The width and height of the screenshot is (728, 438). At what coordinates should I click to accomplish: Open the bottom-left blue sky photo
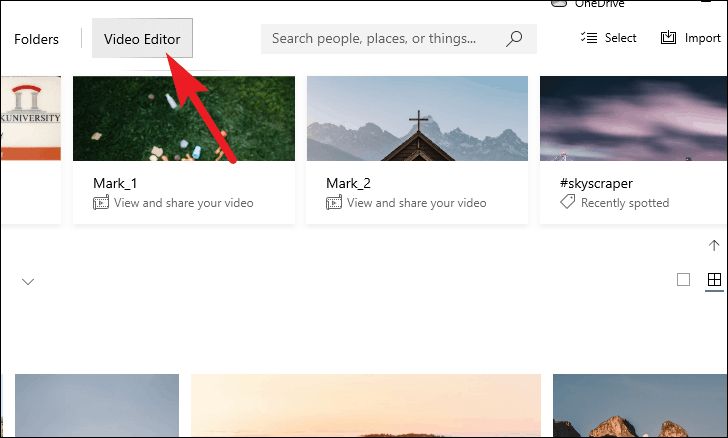(x=97, y=405)
